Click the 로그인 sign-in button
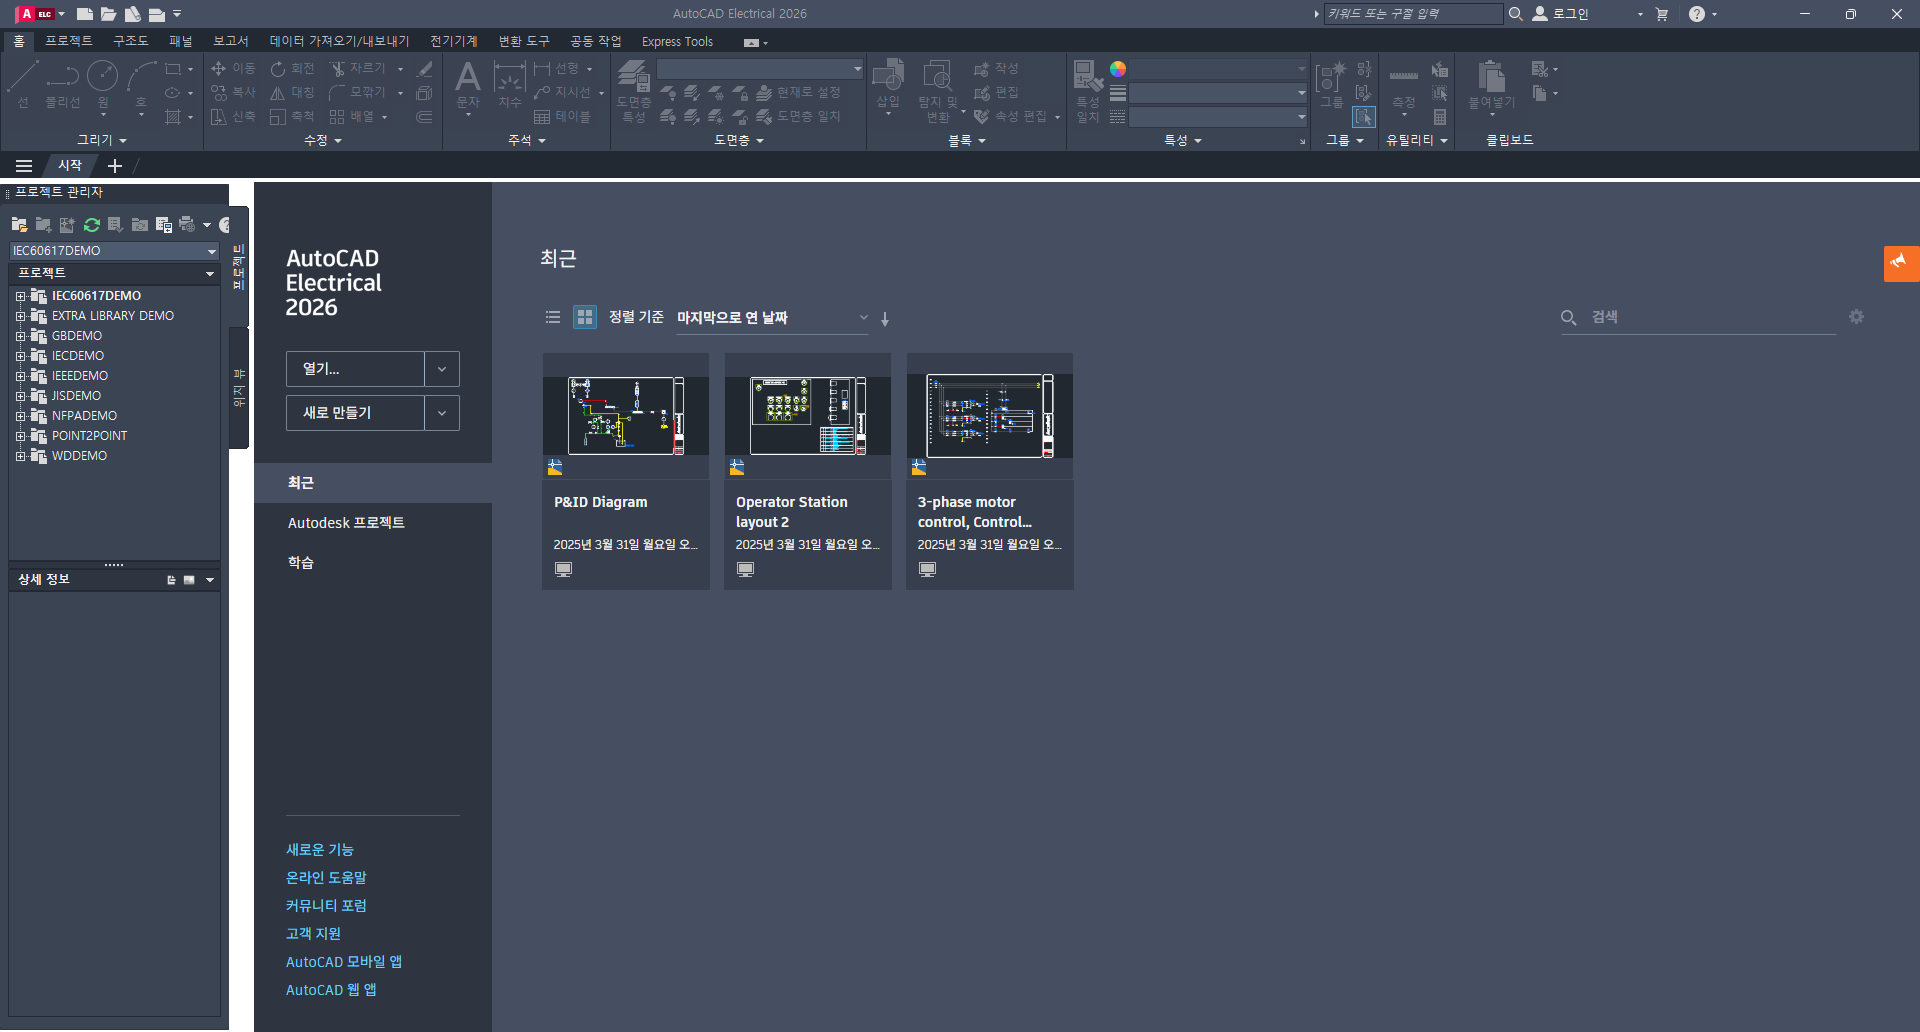The width and height of the screenshot is (1920, 1032). (x=1561, y=14)
